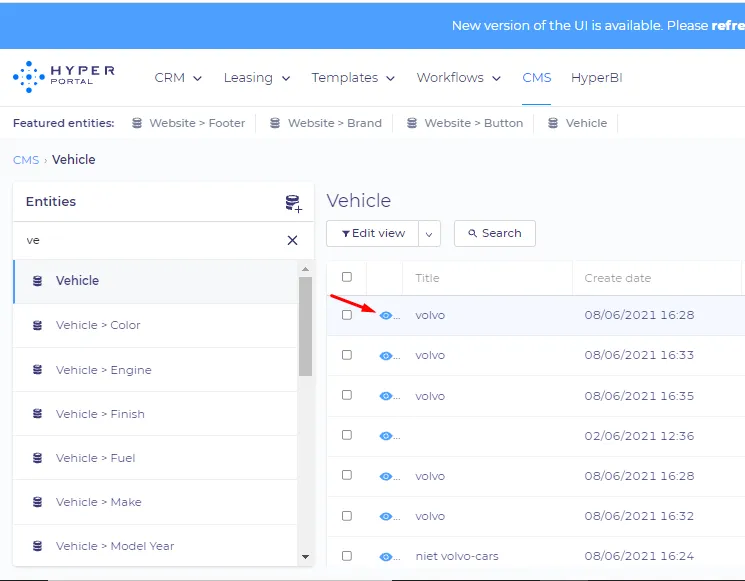This screenshot has width=745, height=581.
Task: Click database icon for Vehicle > Make
Action: click(x=37, y=502)
